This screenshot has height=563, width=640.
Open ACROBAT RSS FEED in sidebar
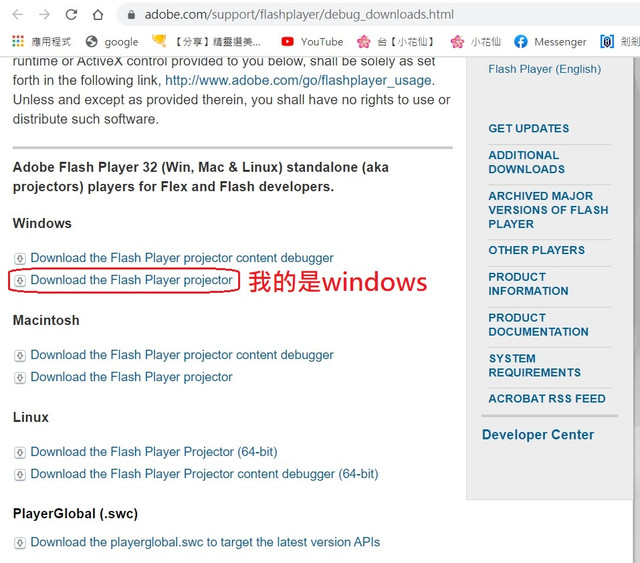pyautogui.click(x=547, y=399)
